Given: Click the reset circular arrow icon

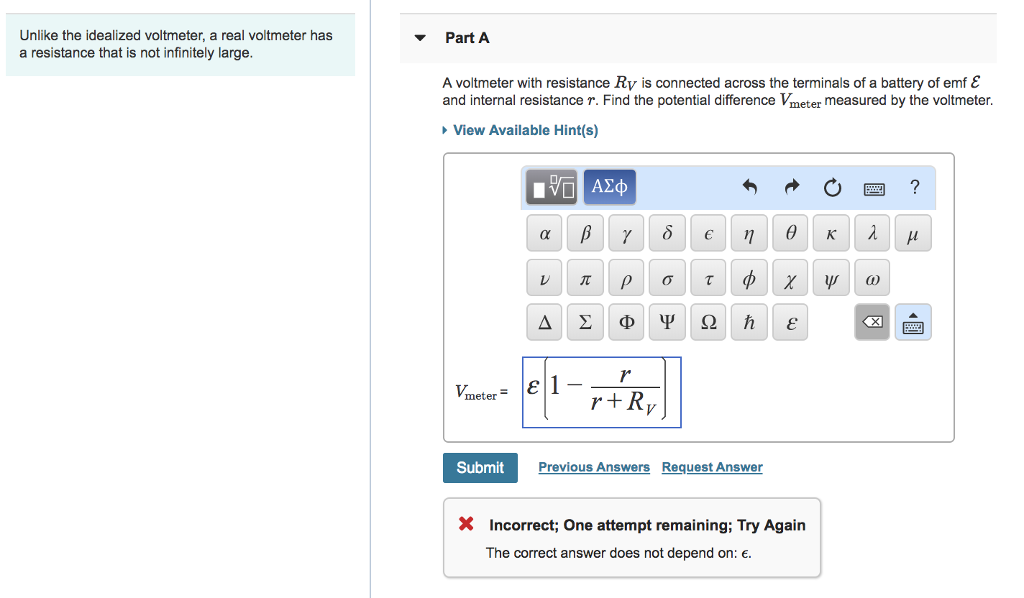Looking at the screenshot, I should point(832,187).
